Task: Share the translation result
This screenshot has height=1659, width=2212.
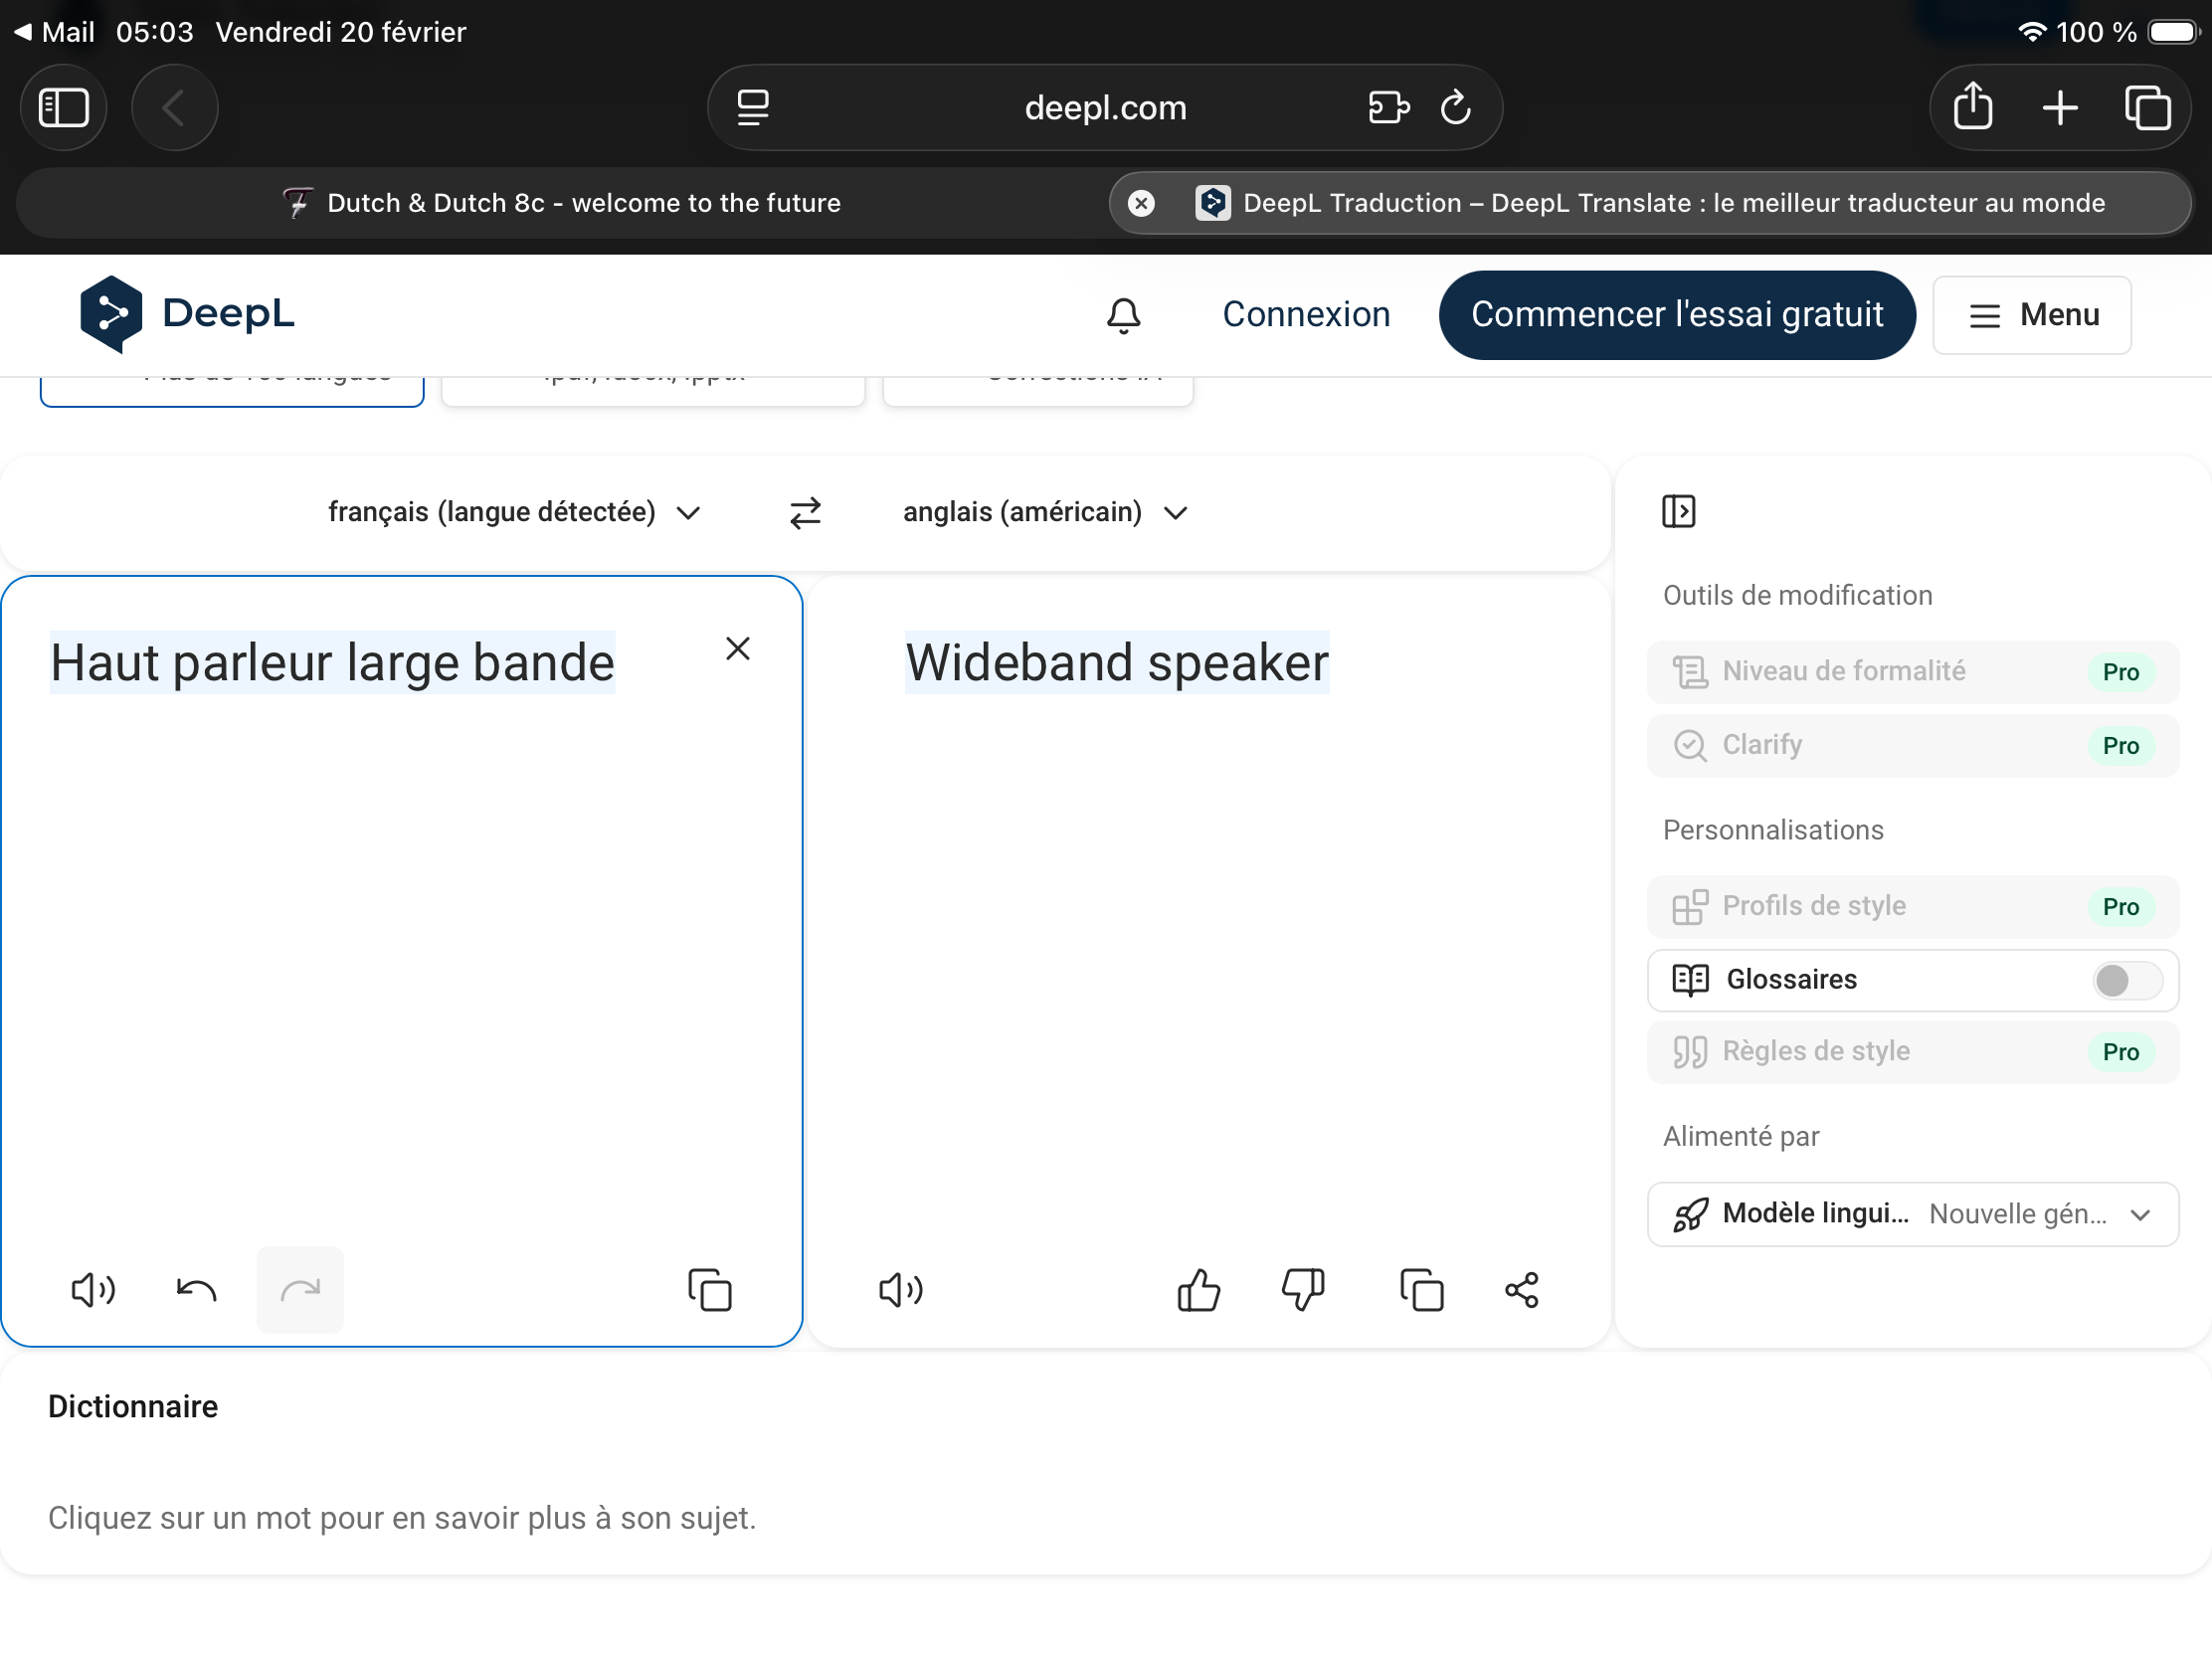Action: click(1521, 1290)
